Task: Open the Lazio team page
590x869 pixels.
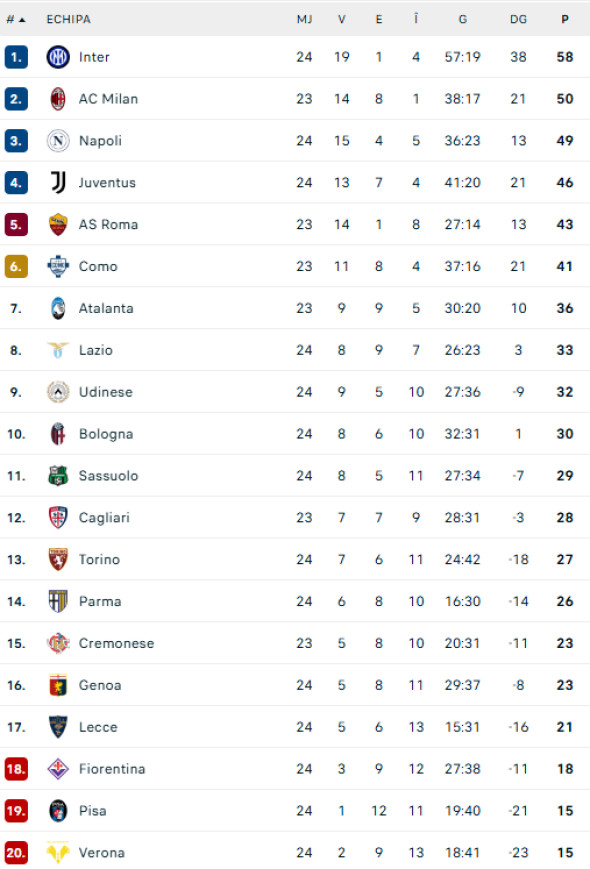Action: point(96,350)
